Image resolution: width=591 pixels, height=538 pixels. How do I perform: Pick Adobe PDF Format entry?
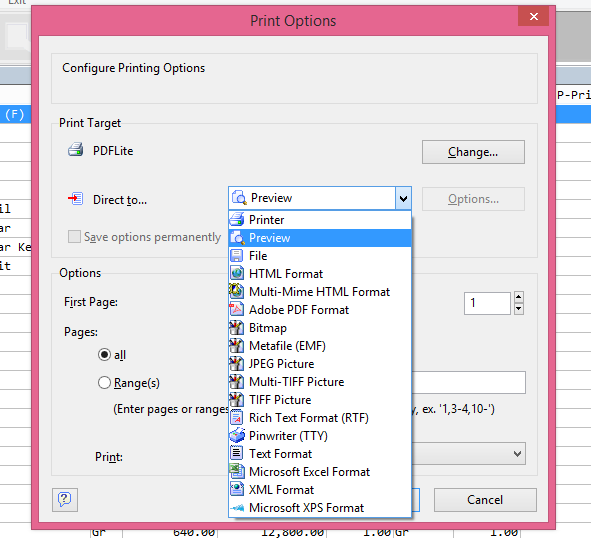320,310
